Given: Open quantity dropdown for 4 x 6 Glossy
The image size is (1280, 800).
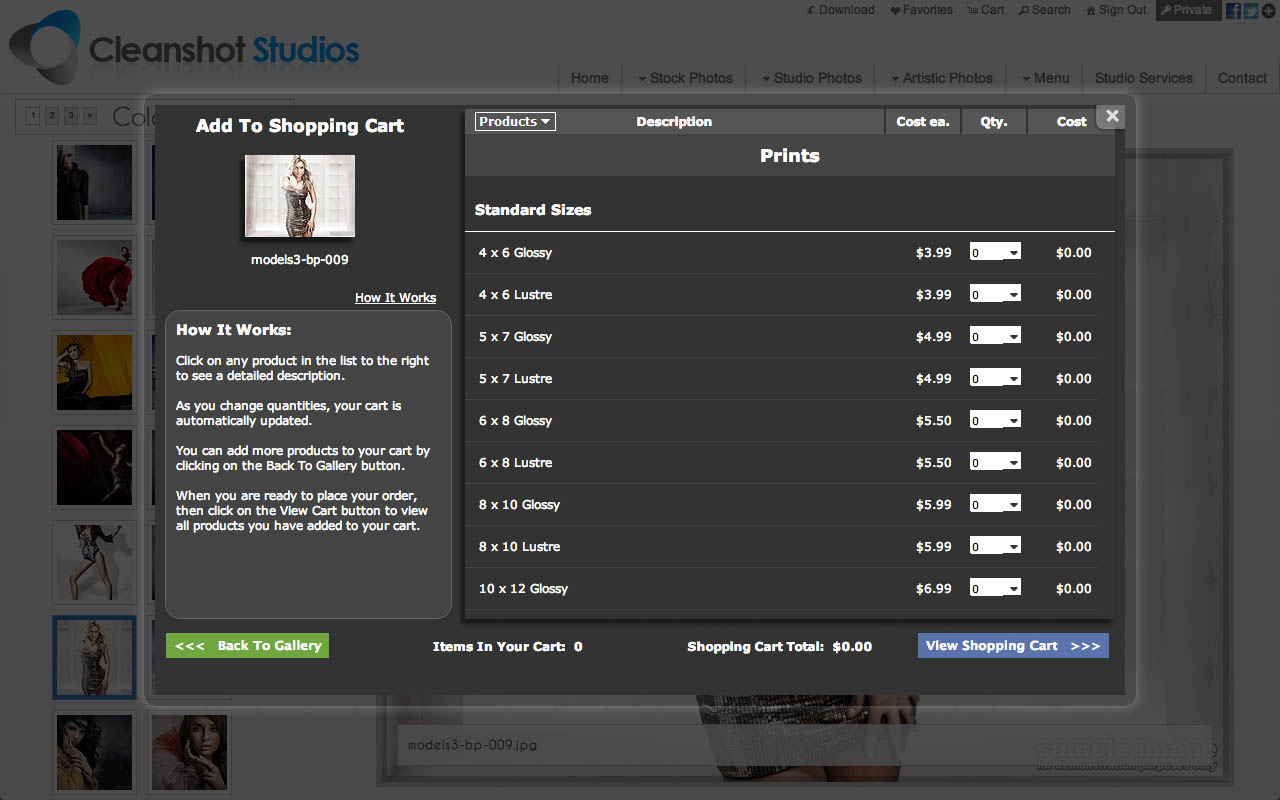Looking at the screenshot, I should pos(995,253).
